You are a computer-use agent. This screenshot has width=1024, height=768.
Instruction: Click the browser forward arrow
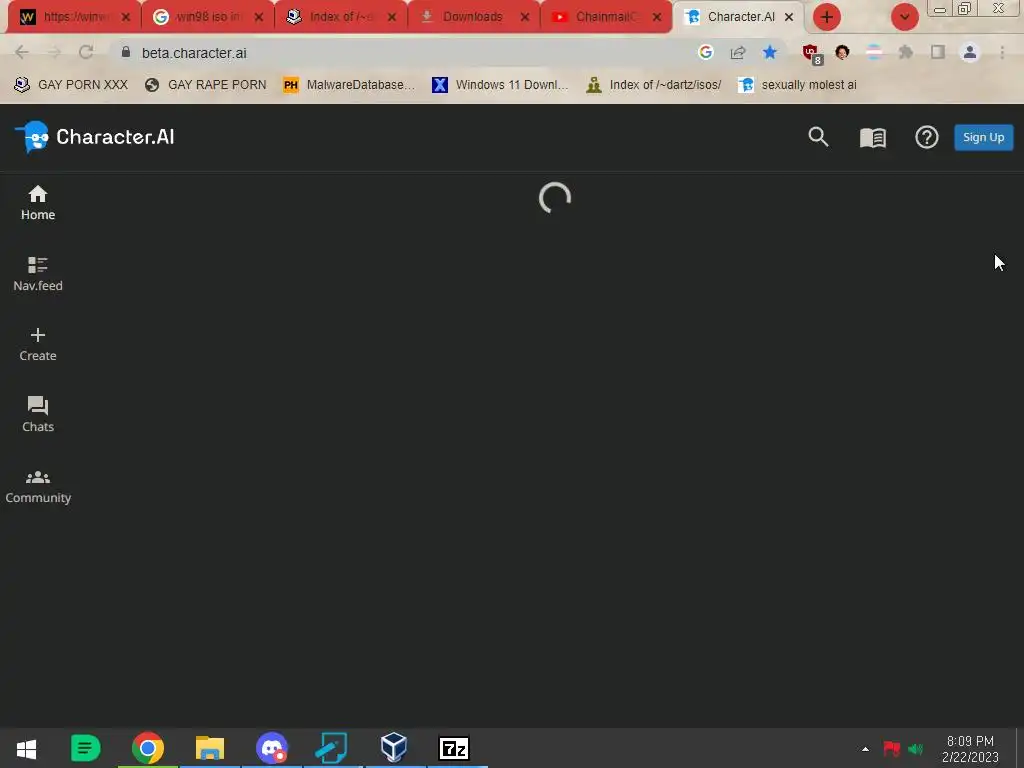point(54,52)
